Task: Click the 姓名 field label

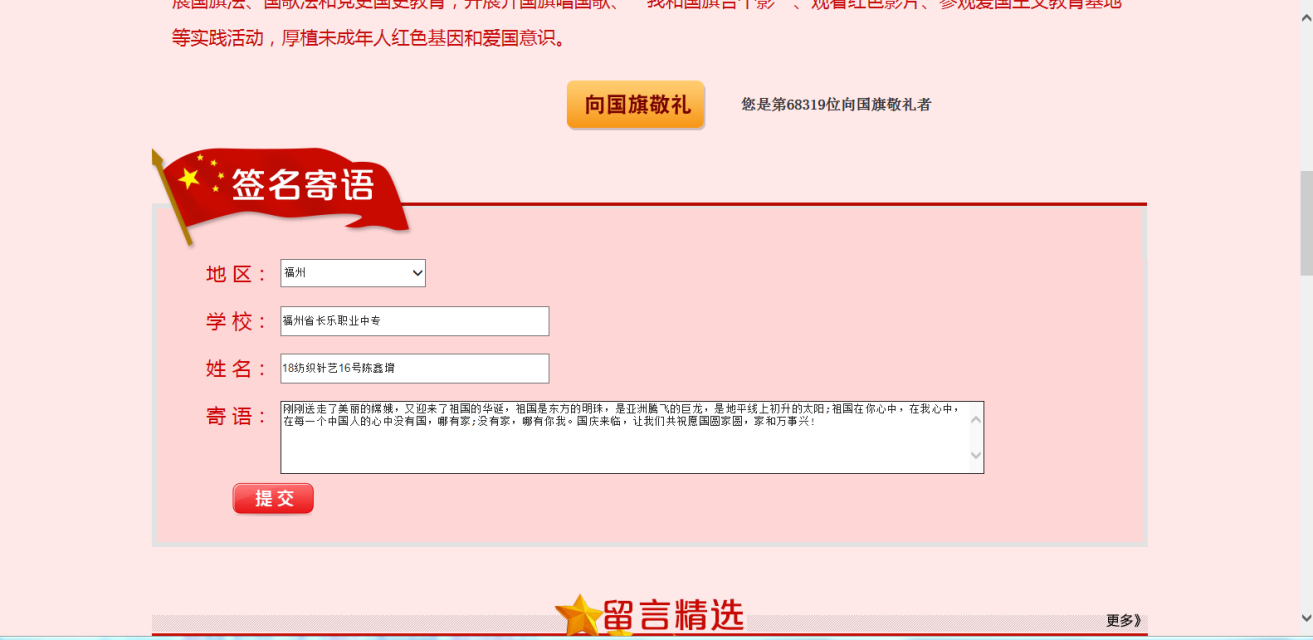Action: coord(236,368)
